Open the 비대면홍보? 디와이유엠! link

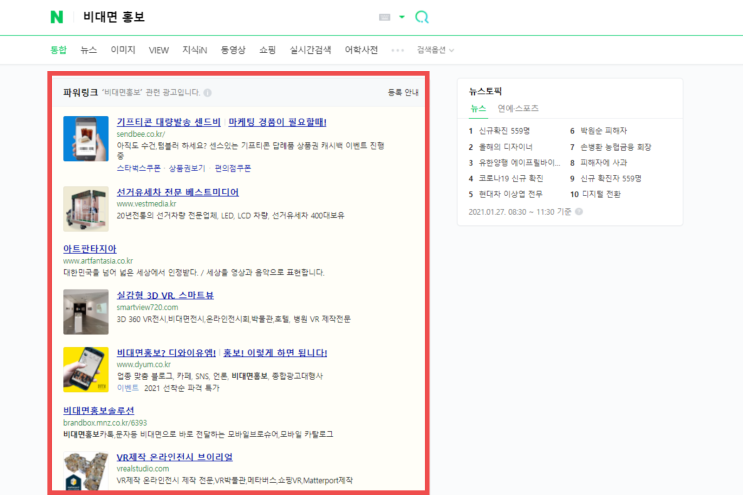166,353
